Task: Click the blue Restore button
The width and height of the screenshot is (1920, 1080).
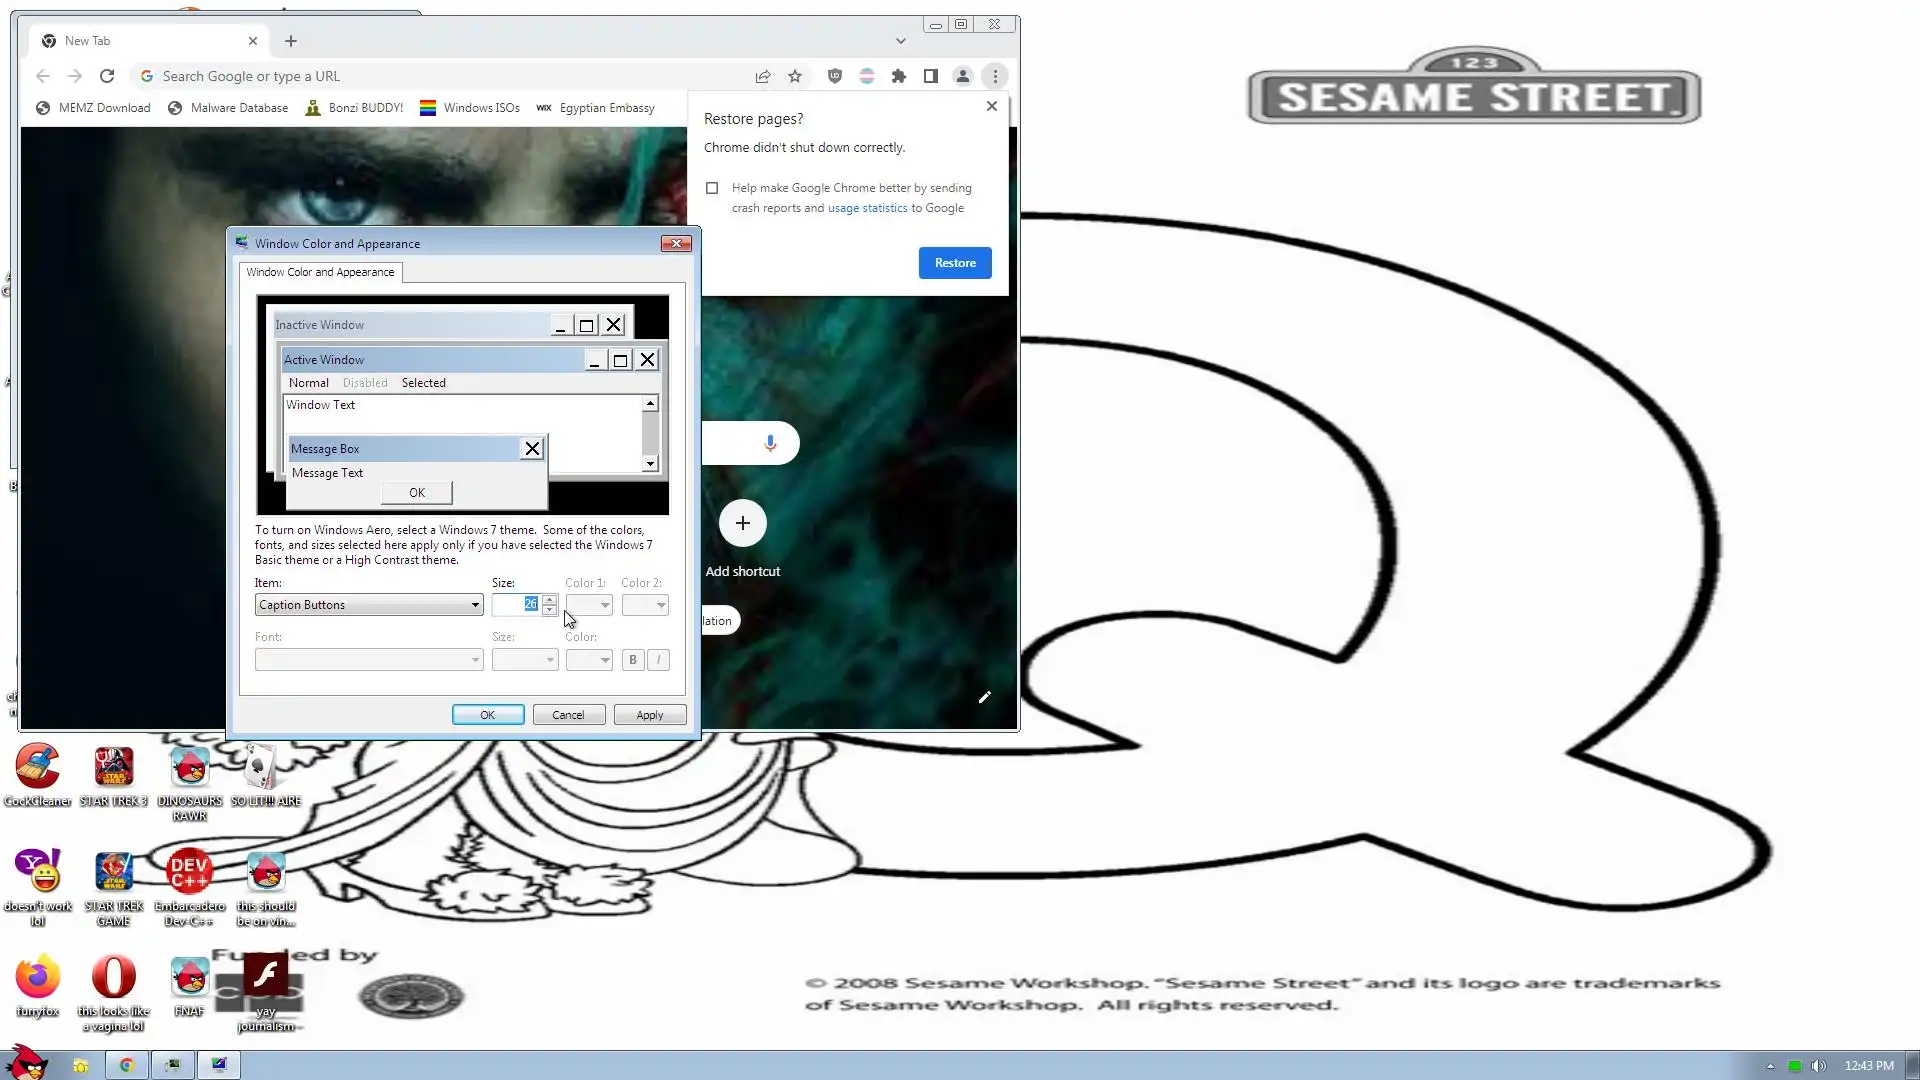Action: click(x=954, y=263)
